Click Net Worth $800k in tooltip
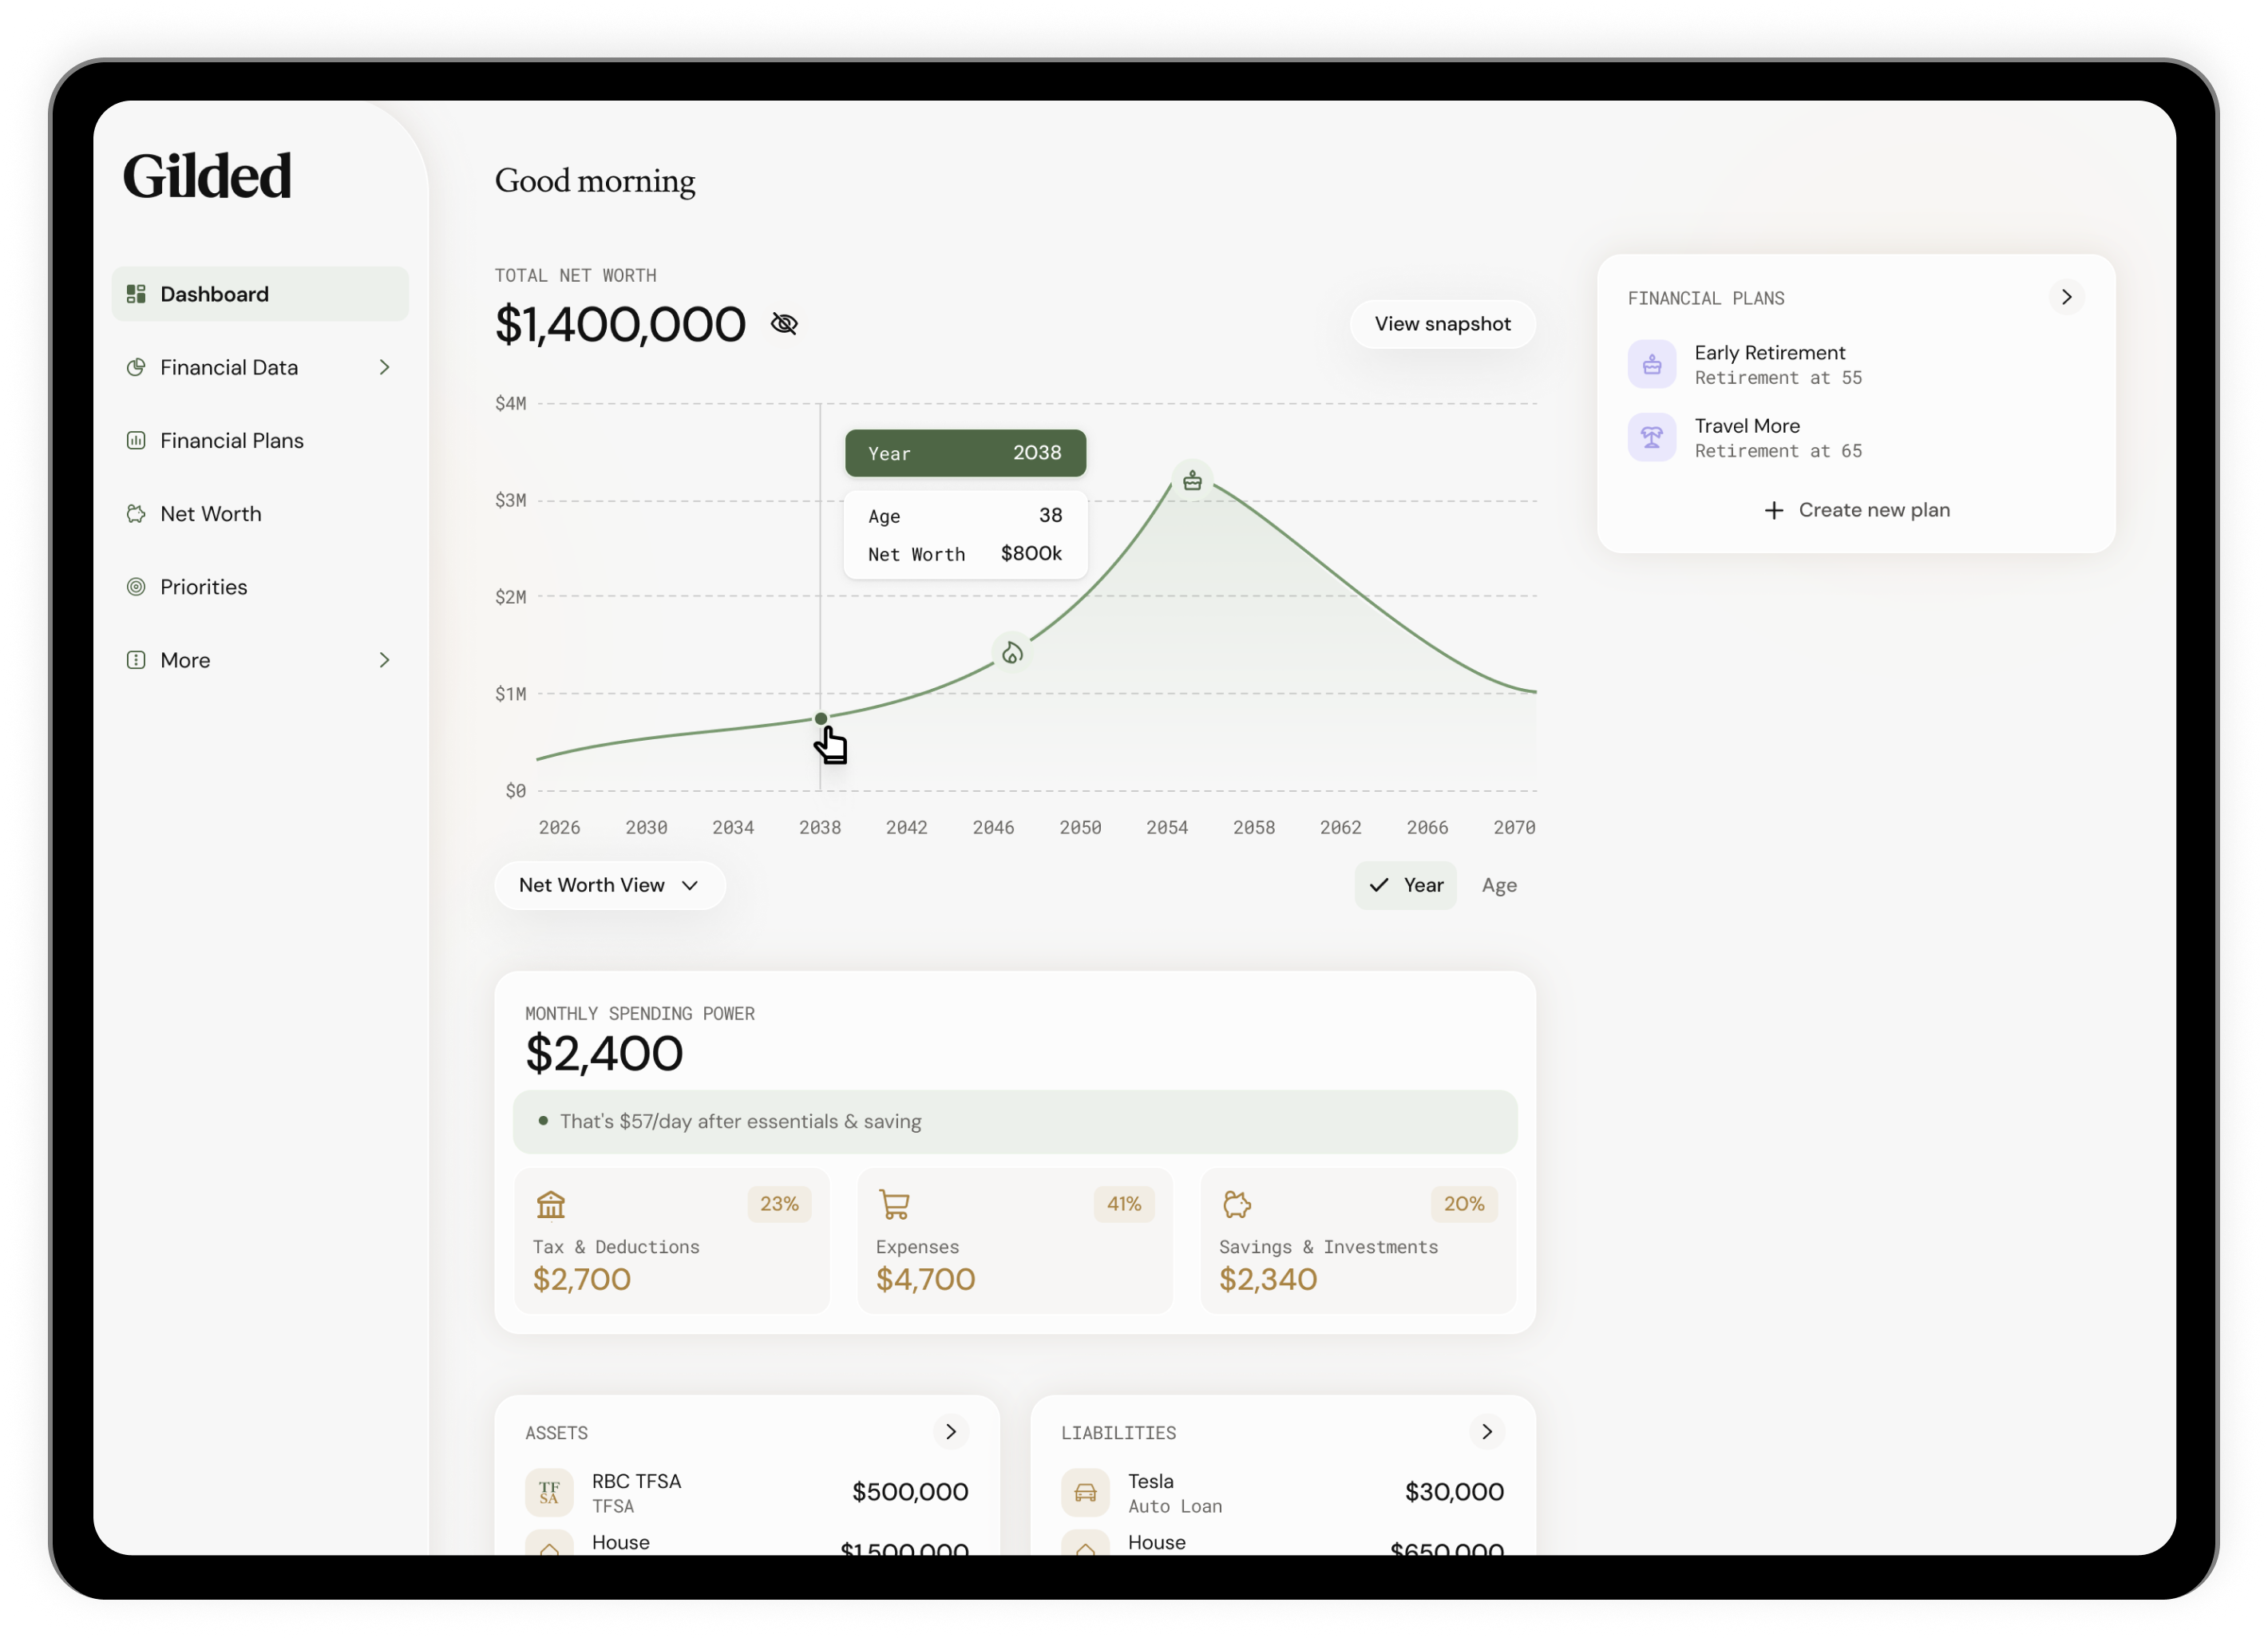The width and height of the screenshot is (2268, 1638). 965,553
